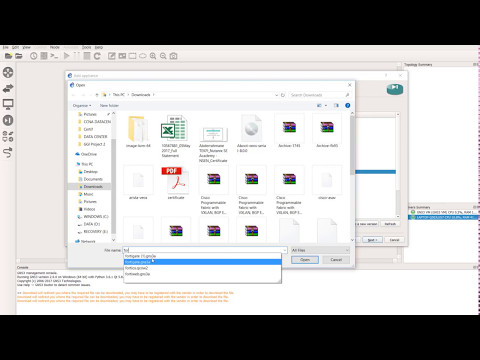
Task: Click the Open button in file dialog
Action: click(x=305, y=260)
